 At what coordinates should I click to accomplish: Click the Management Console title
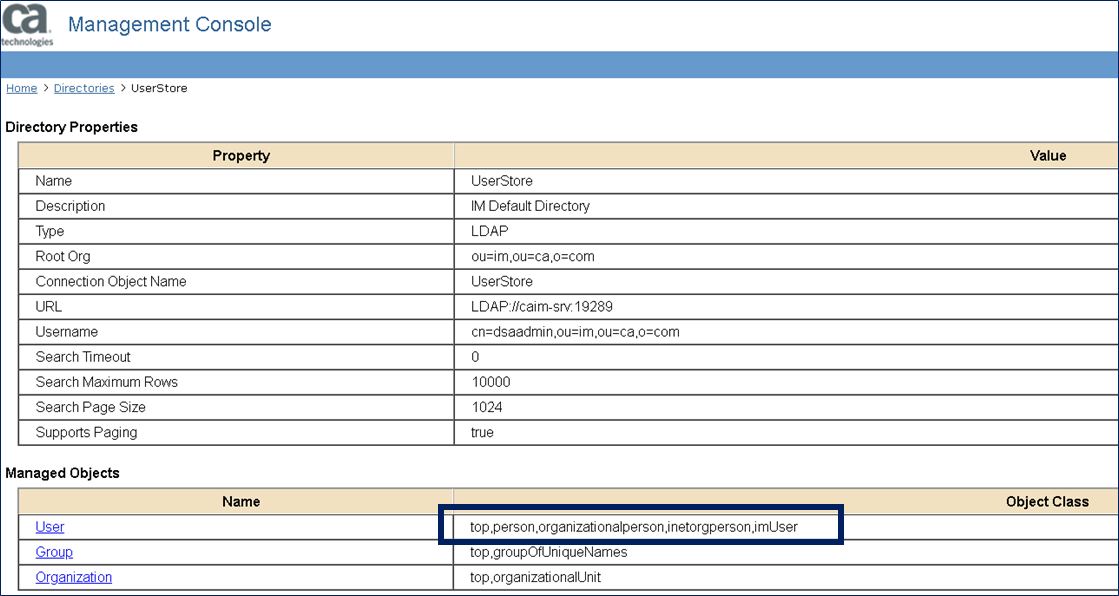tap(170, 24)
